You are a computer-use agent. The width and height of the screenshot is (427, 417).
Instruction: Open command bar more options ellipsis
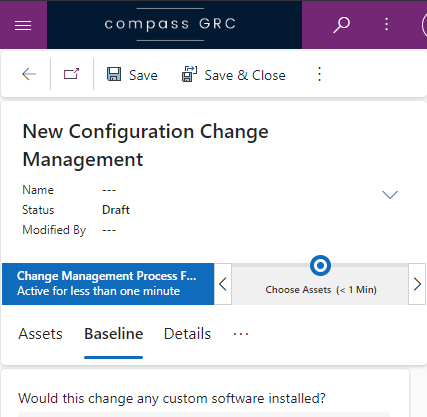319,74
